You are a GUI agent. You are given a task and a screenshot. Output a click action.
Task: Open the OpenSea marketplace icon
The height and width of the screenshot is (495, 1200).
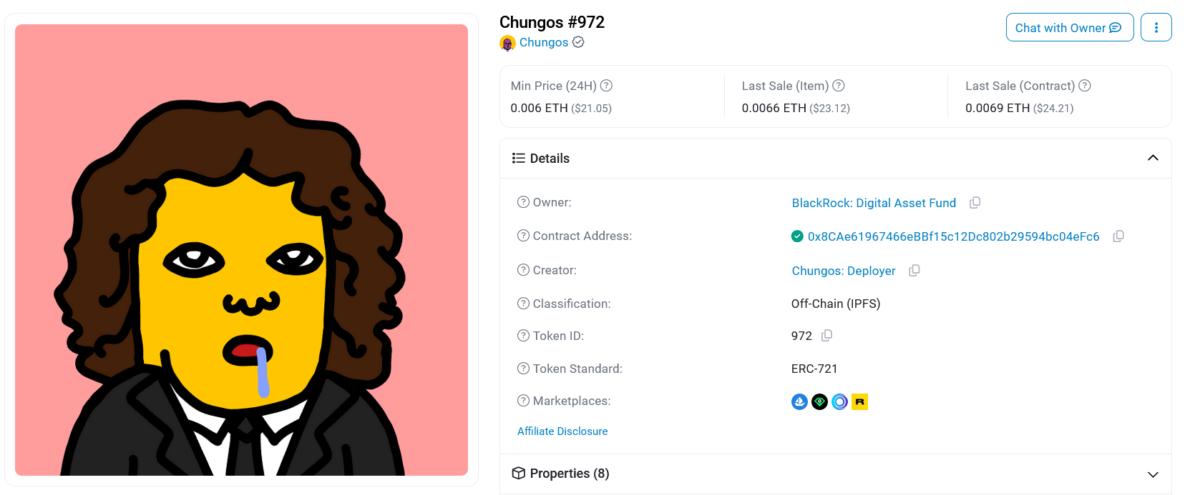[x=799, y=402]
